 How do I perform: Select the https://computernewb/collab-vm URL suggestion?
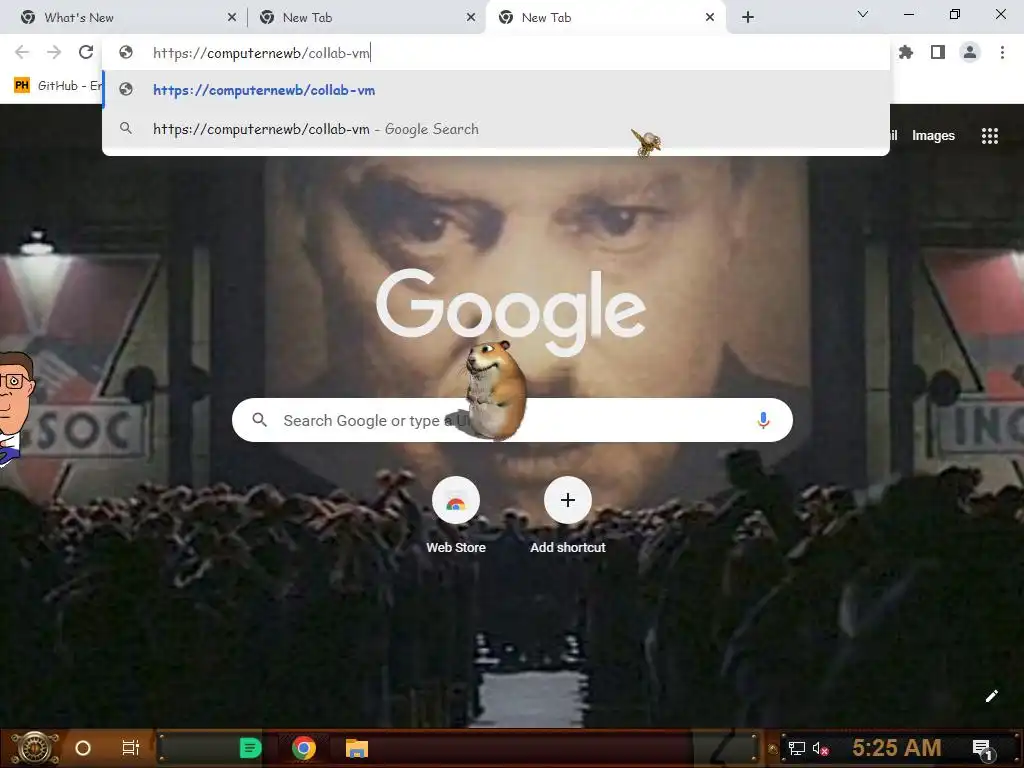coord(496,90)
